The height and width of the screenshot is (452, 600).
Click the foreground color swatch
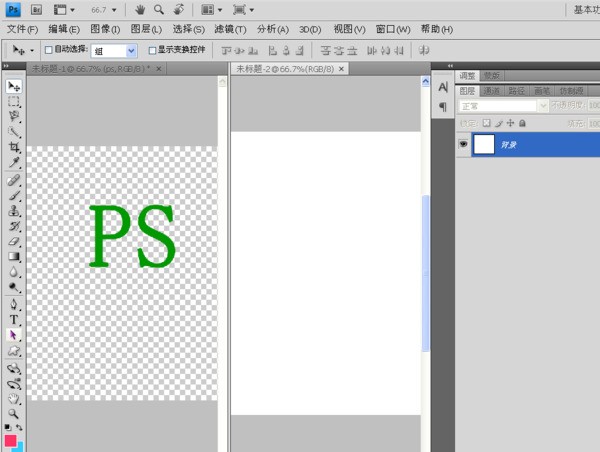pyautogui.click(x=10, y=441)
